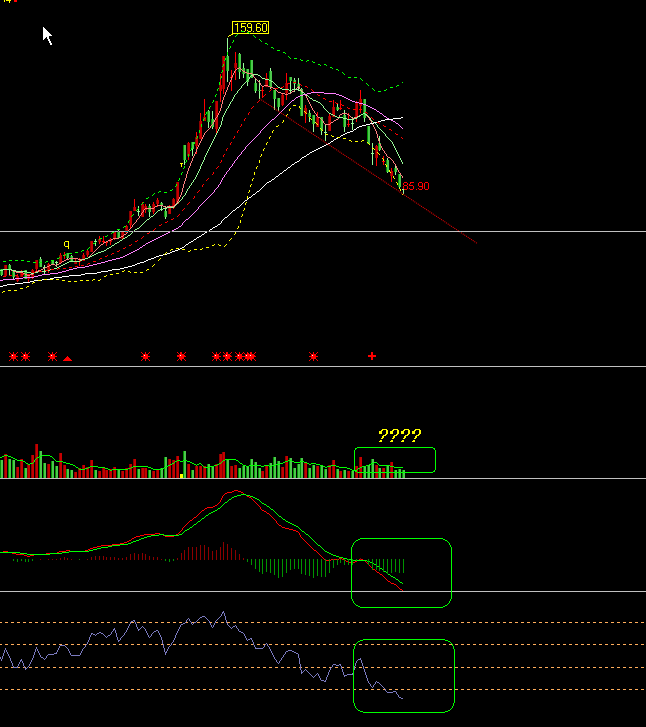Click the red 85.90 low price label
Viewport: 646px width, 727px height.
(x=416, y=186)
